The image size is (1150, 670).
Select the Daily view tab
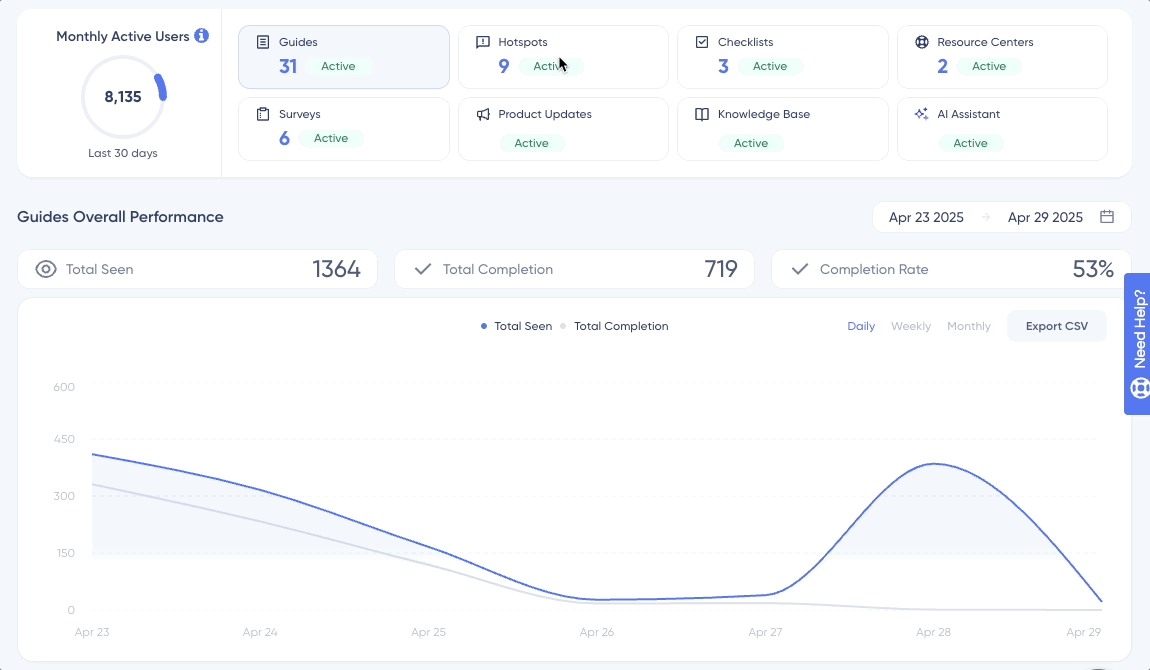pyautogui.click(x=861, y=325)
